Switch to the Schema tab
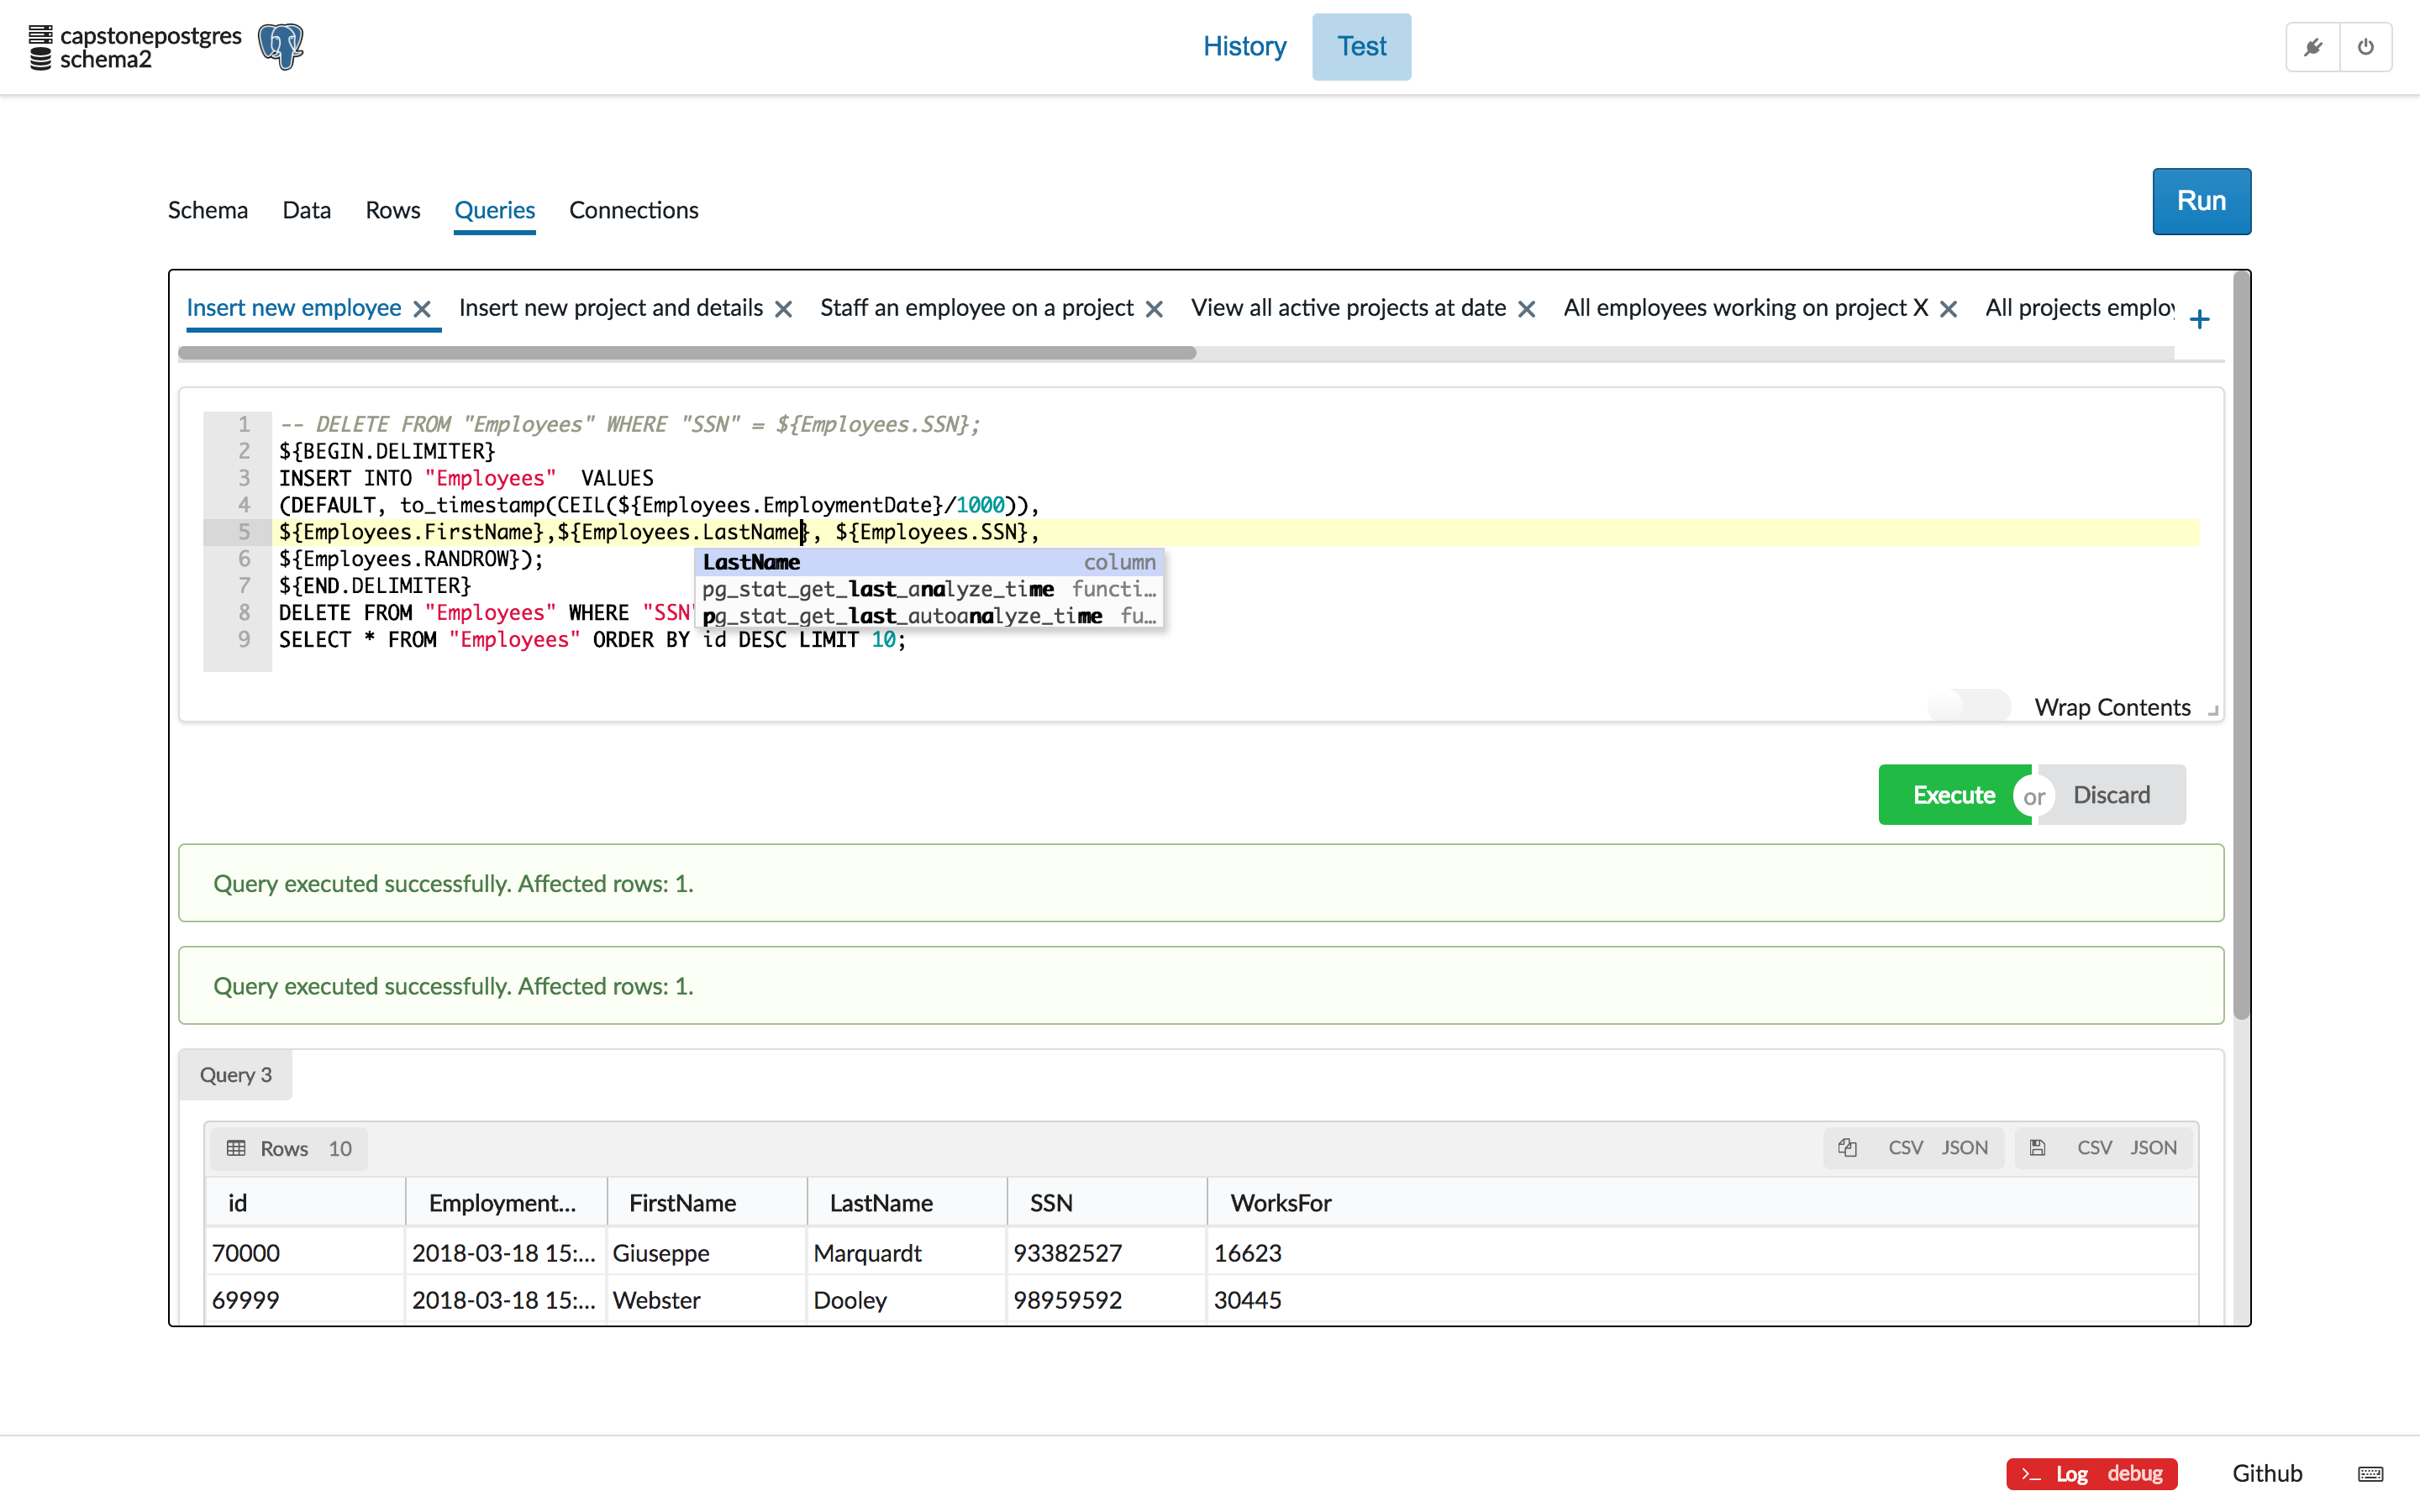 point(207,210)
